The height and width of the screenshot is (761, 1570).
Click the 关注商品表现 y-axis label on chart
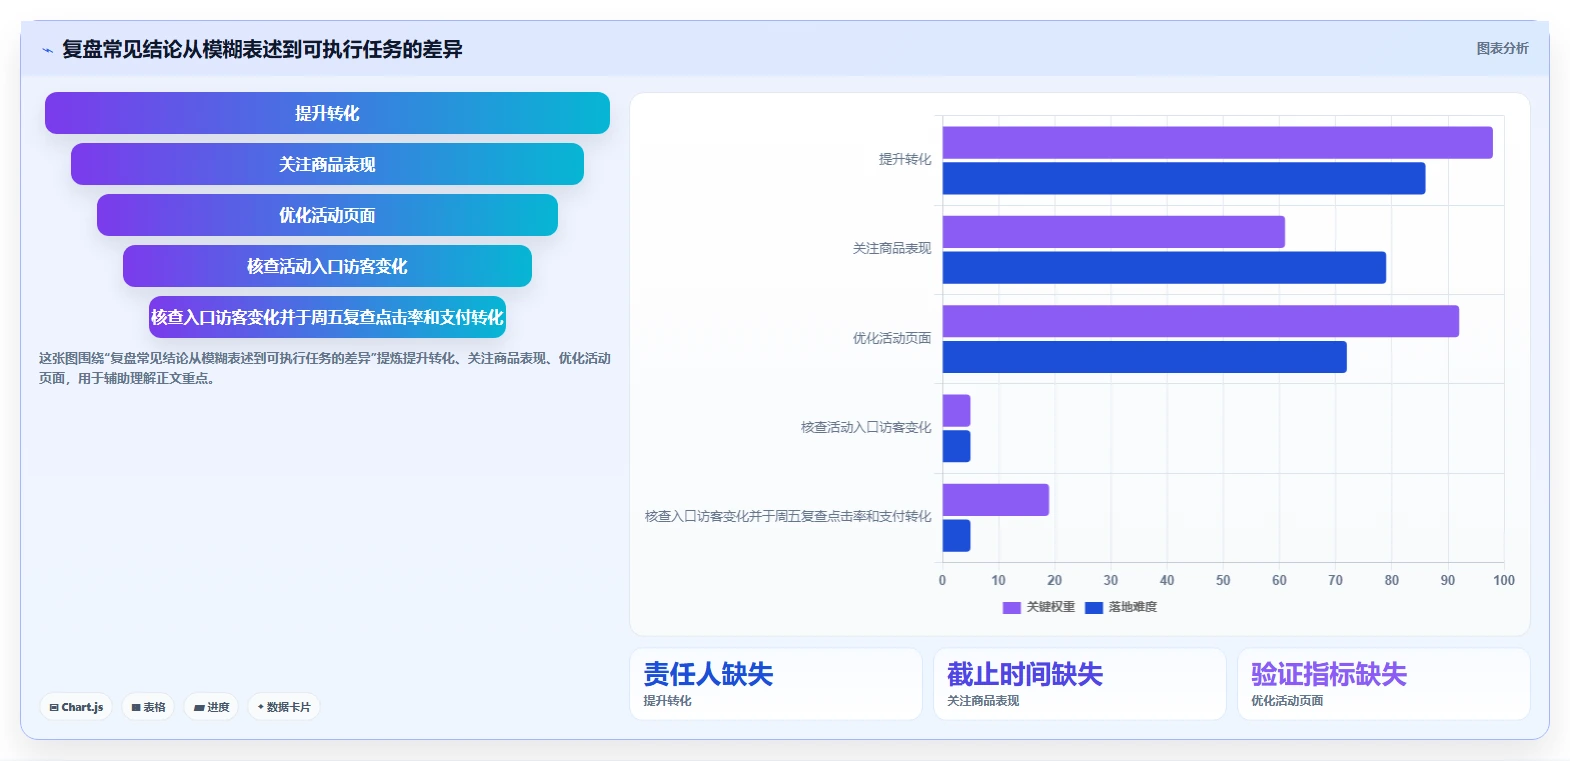(892, 248)
